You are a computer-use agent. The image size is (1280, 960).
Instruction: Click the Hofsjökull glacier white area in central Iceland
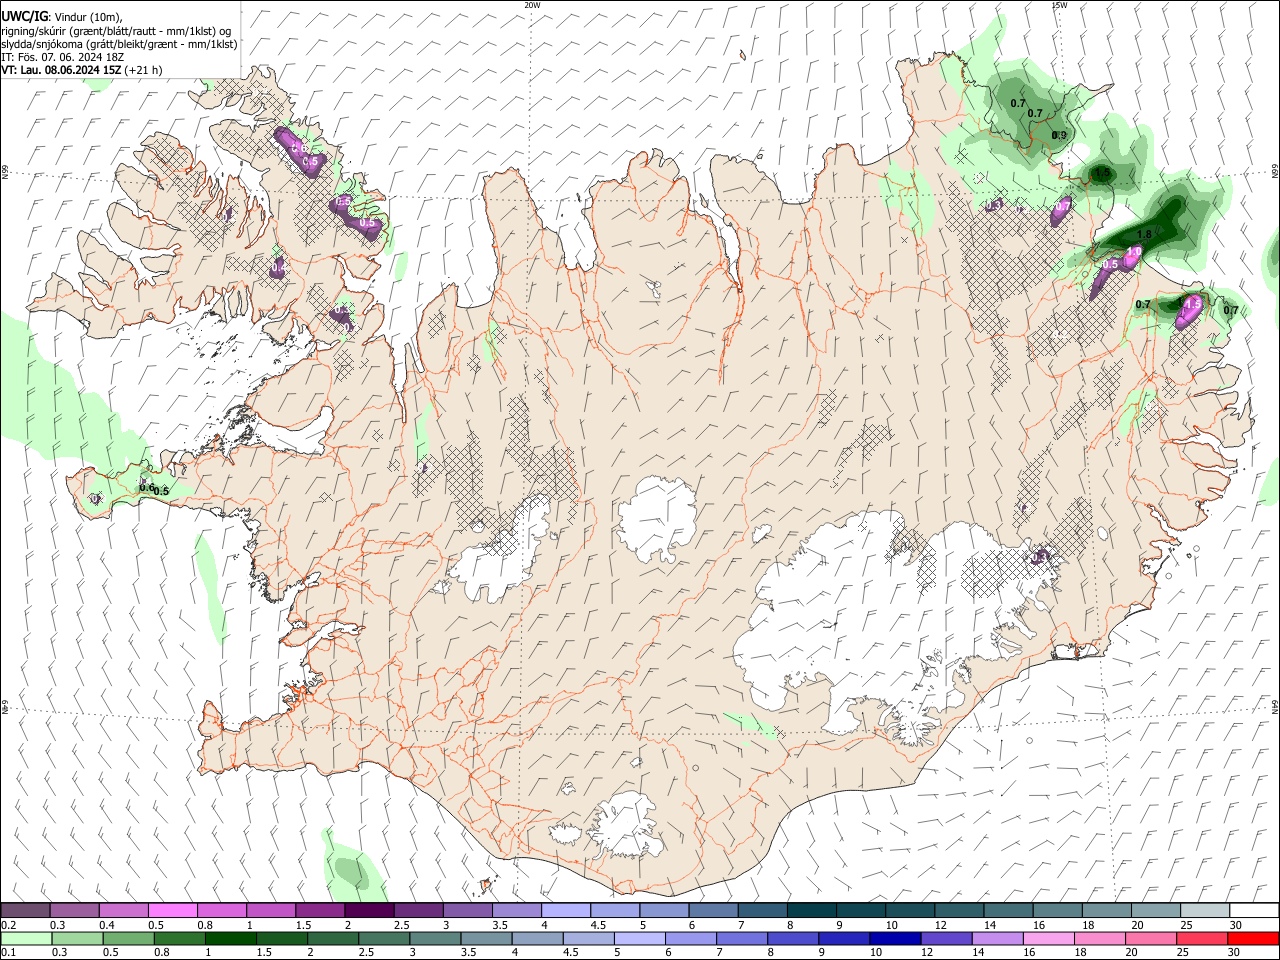pos(657,518)
